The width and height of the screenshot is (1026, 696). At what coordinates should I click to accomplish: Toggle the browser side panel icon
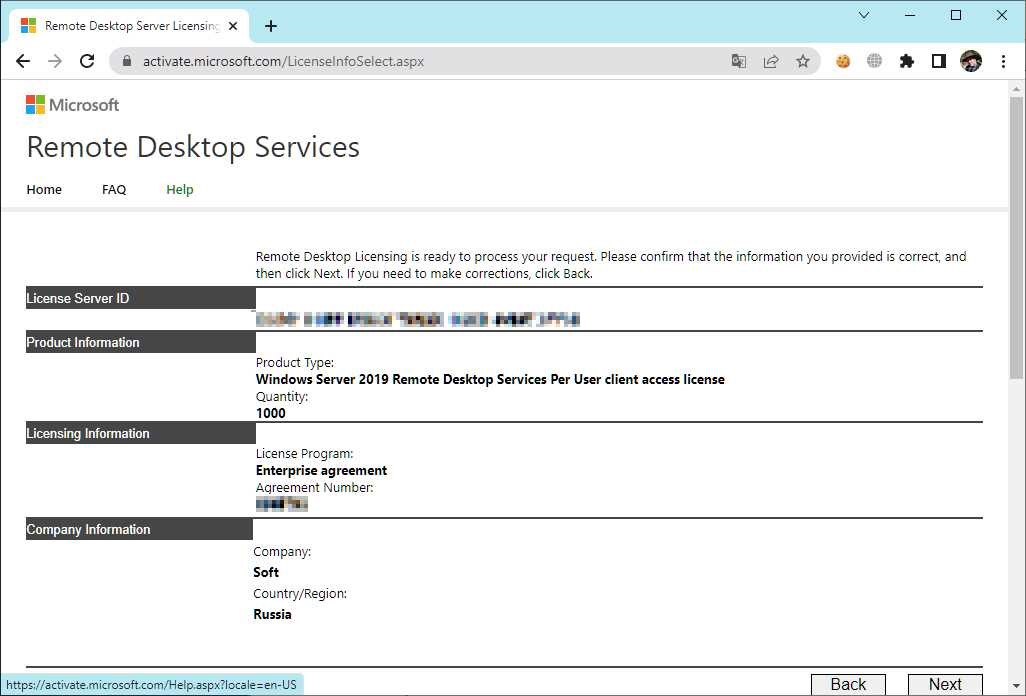(x=938, y=61)
